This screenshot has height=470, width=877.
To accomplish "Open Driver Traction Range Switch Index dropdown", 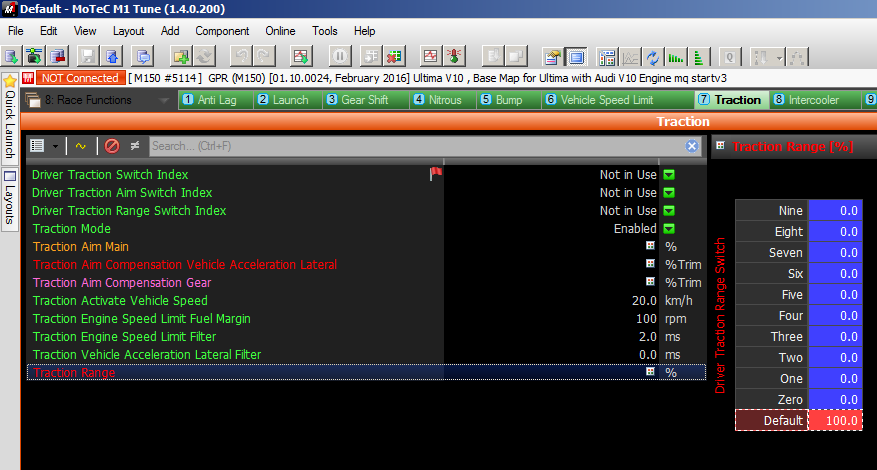I will 668,210.
